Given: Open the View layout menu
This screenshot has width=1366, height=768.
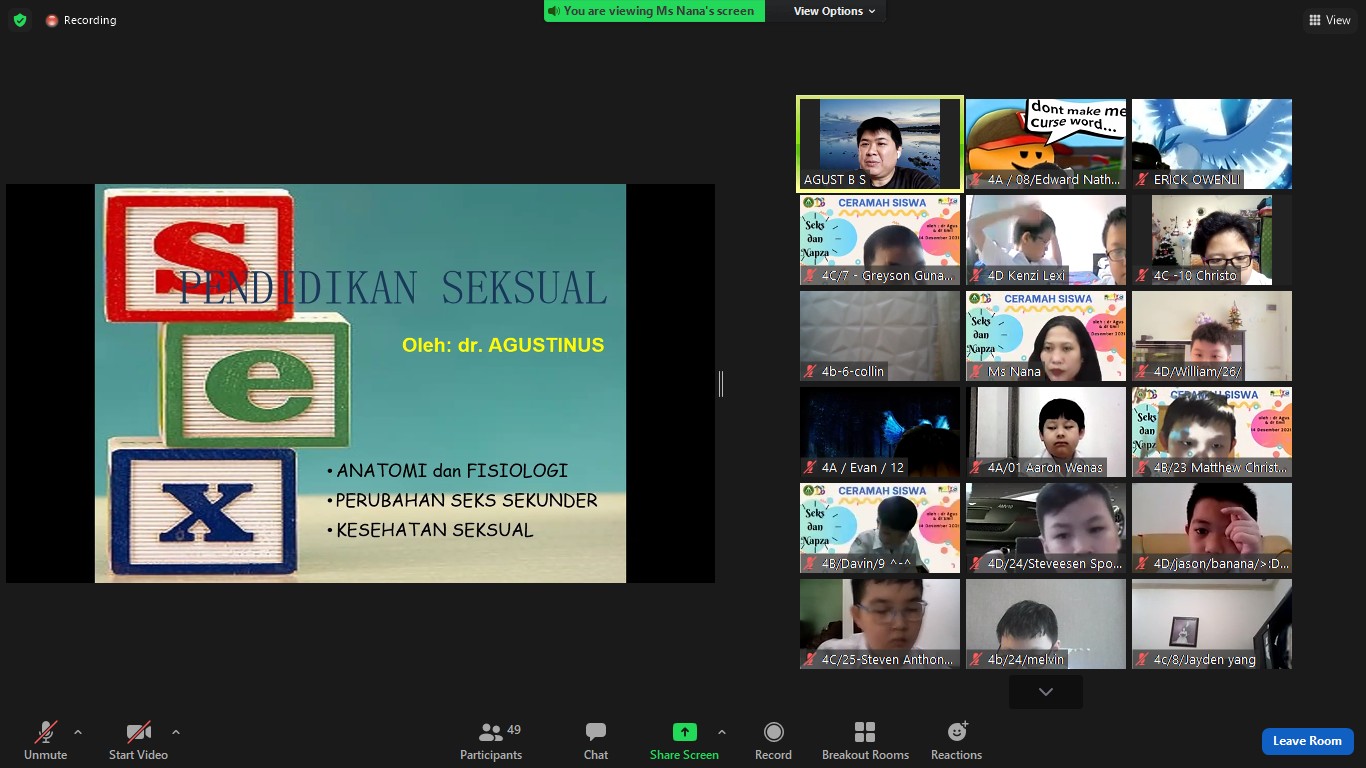Looking at the screenshot, I should 1329,20.
